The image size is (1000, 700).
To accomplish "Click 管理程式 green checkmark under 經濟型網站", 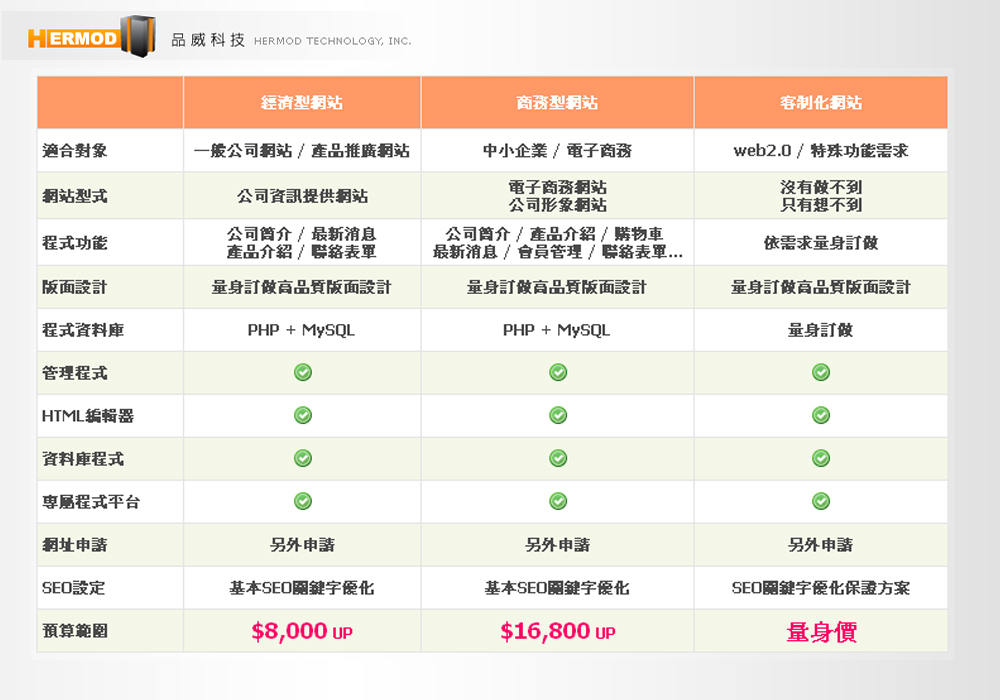I will tap(302, 372).
